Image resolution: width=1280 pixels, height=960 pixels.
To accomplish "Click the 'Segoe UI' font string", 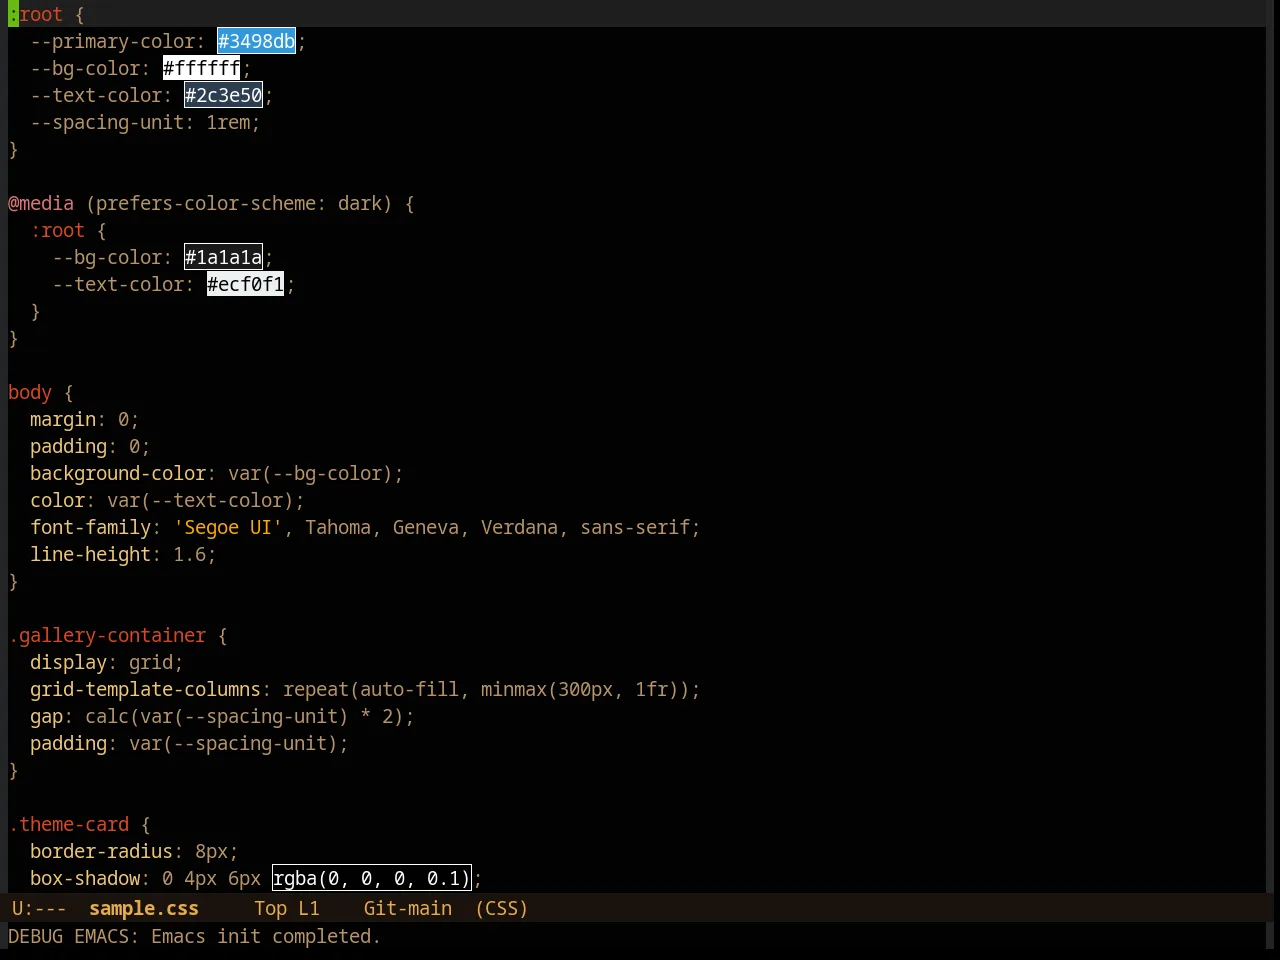I will click(x=228, y=527).
